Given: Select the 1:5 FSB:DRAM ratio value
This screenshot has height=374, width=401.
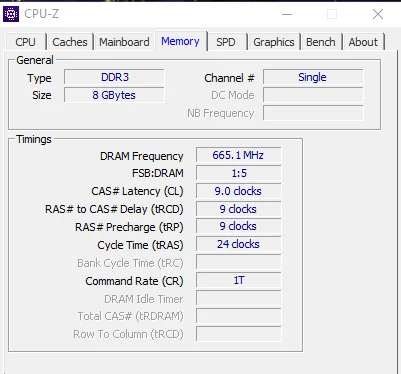Looking at the screenshot, I should 239,173.
